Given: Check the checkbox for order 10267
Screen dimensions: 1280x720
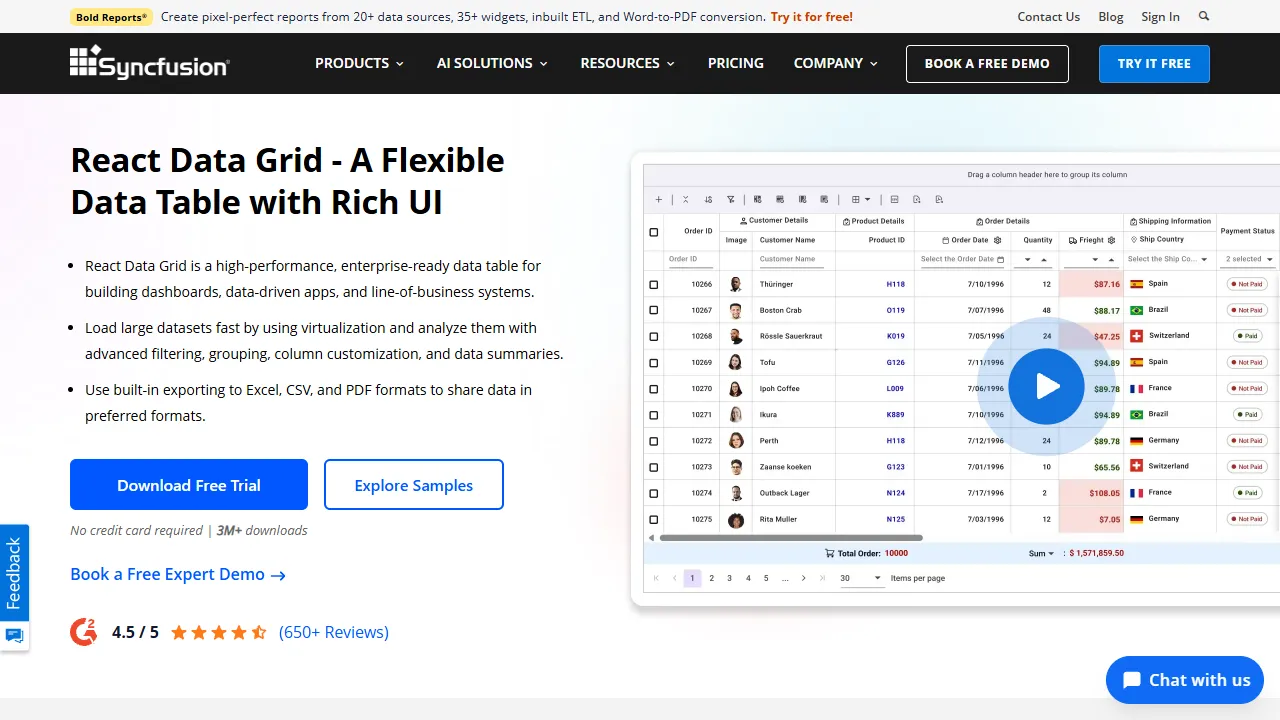Looking at the screenshot, I should (x=654, y=310).
